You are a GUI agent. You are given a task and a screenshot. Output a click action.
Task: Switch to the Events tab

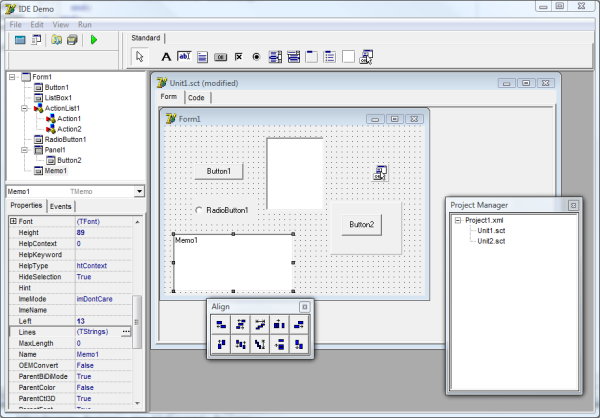coord(61,206)
